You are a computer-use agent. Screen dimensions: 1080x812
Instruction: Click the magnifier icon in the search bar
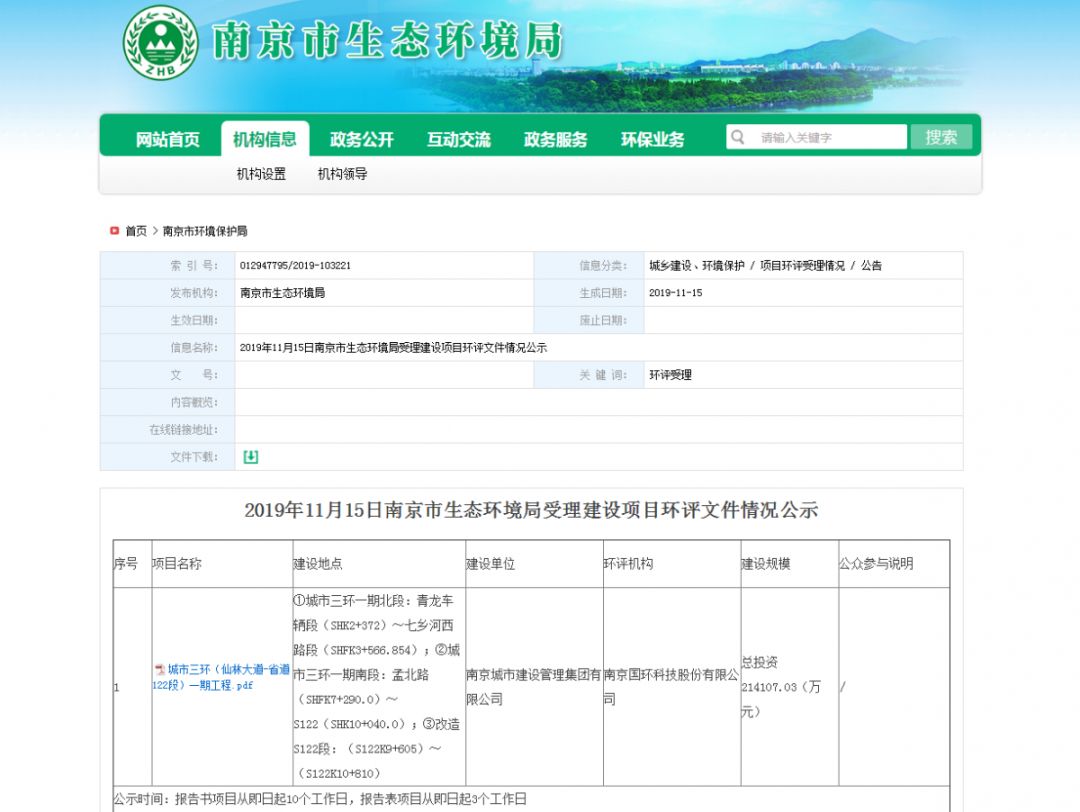[736, 136]
